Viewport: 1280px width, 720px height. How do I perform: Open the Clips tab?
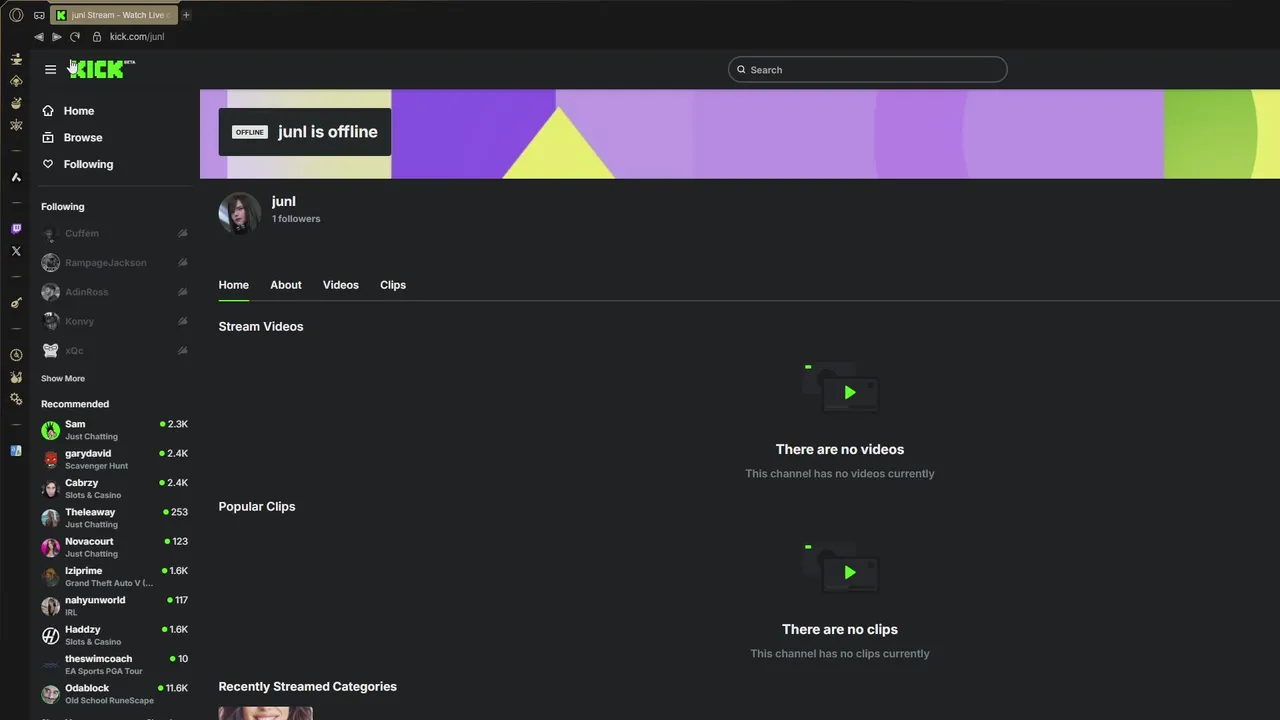pyautogui.click(x=393, y=285)
